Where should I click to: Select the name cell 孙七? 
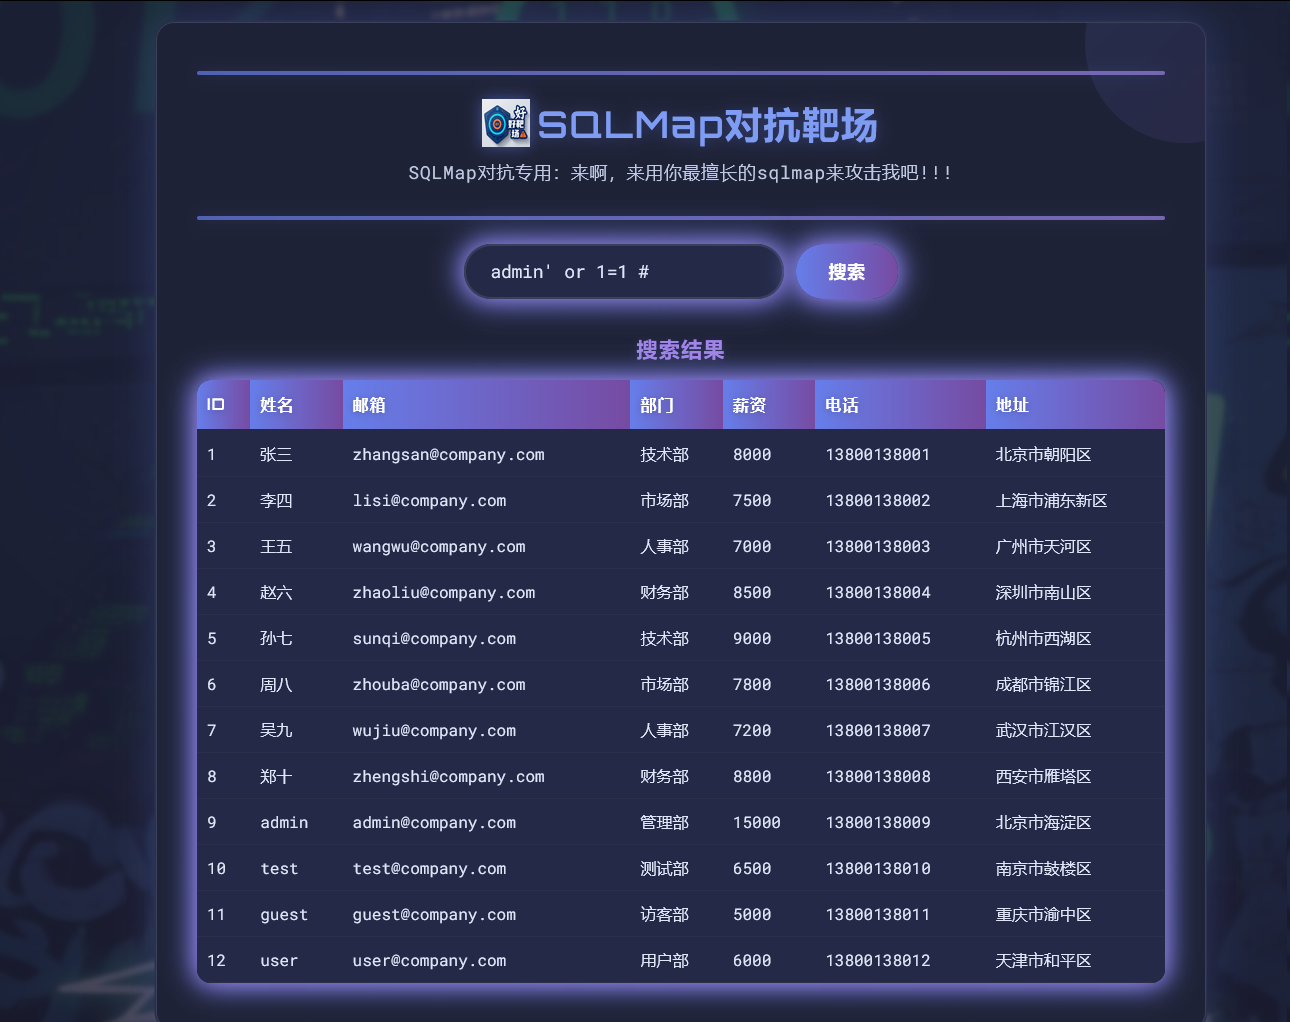point(276,639)
